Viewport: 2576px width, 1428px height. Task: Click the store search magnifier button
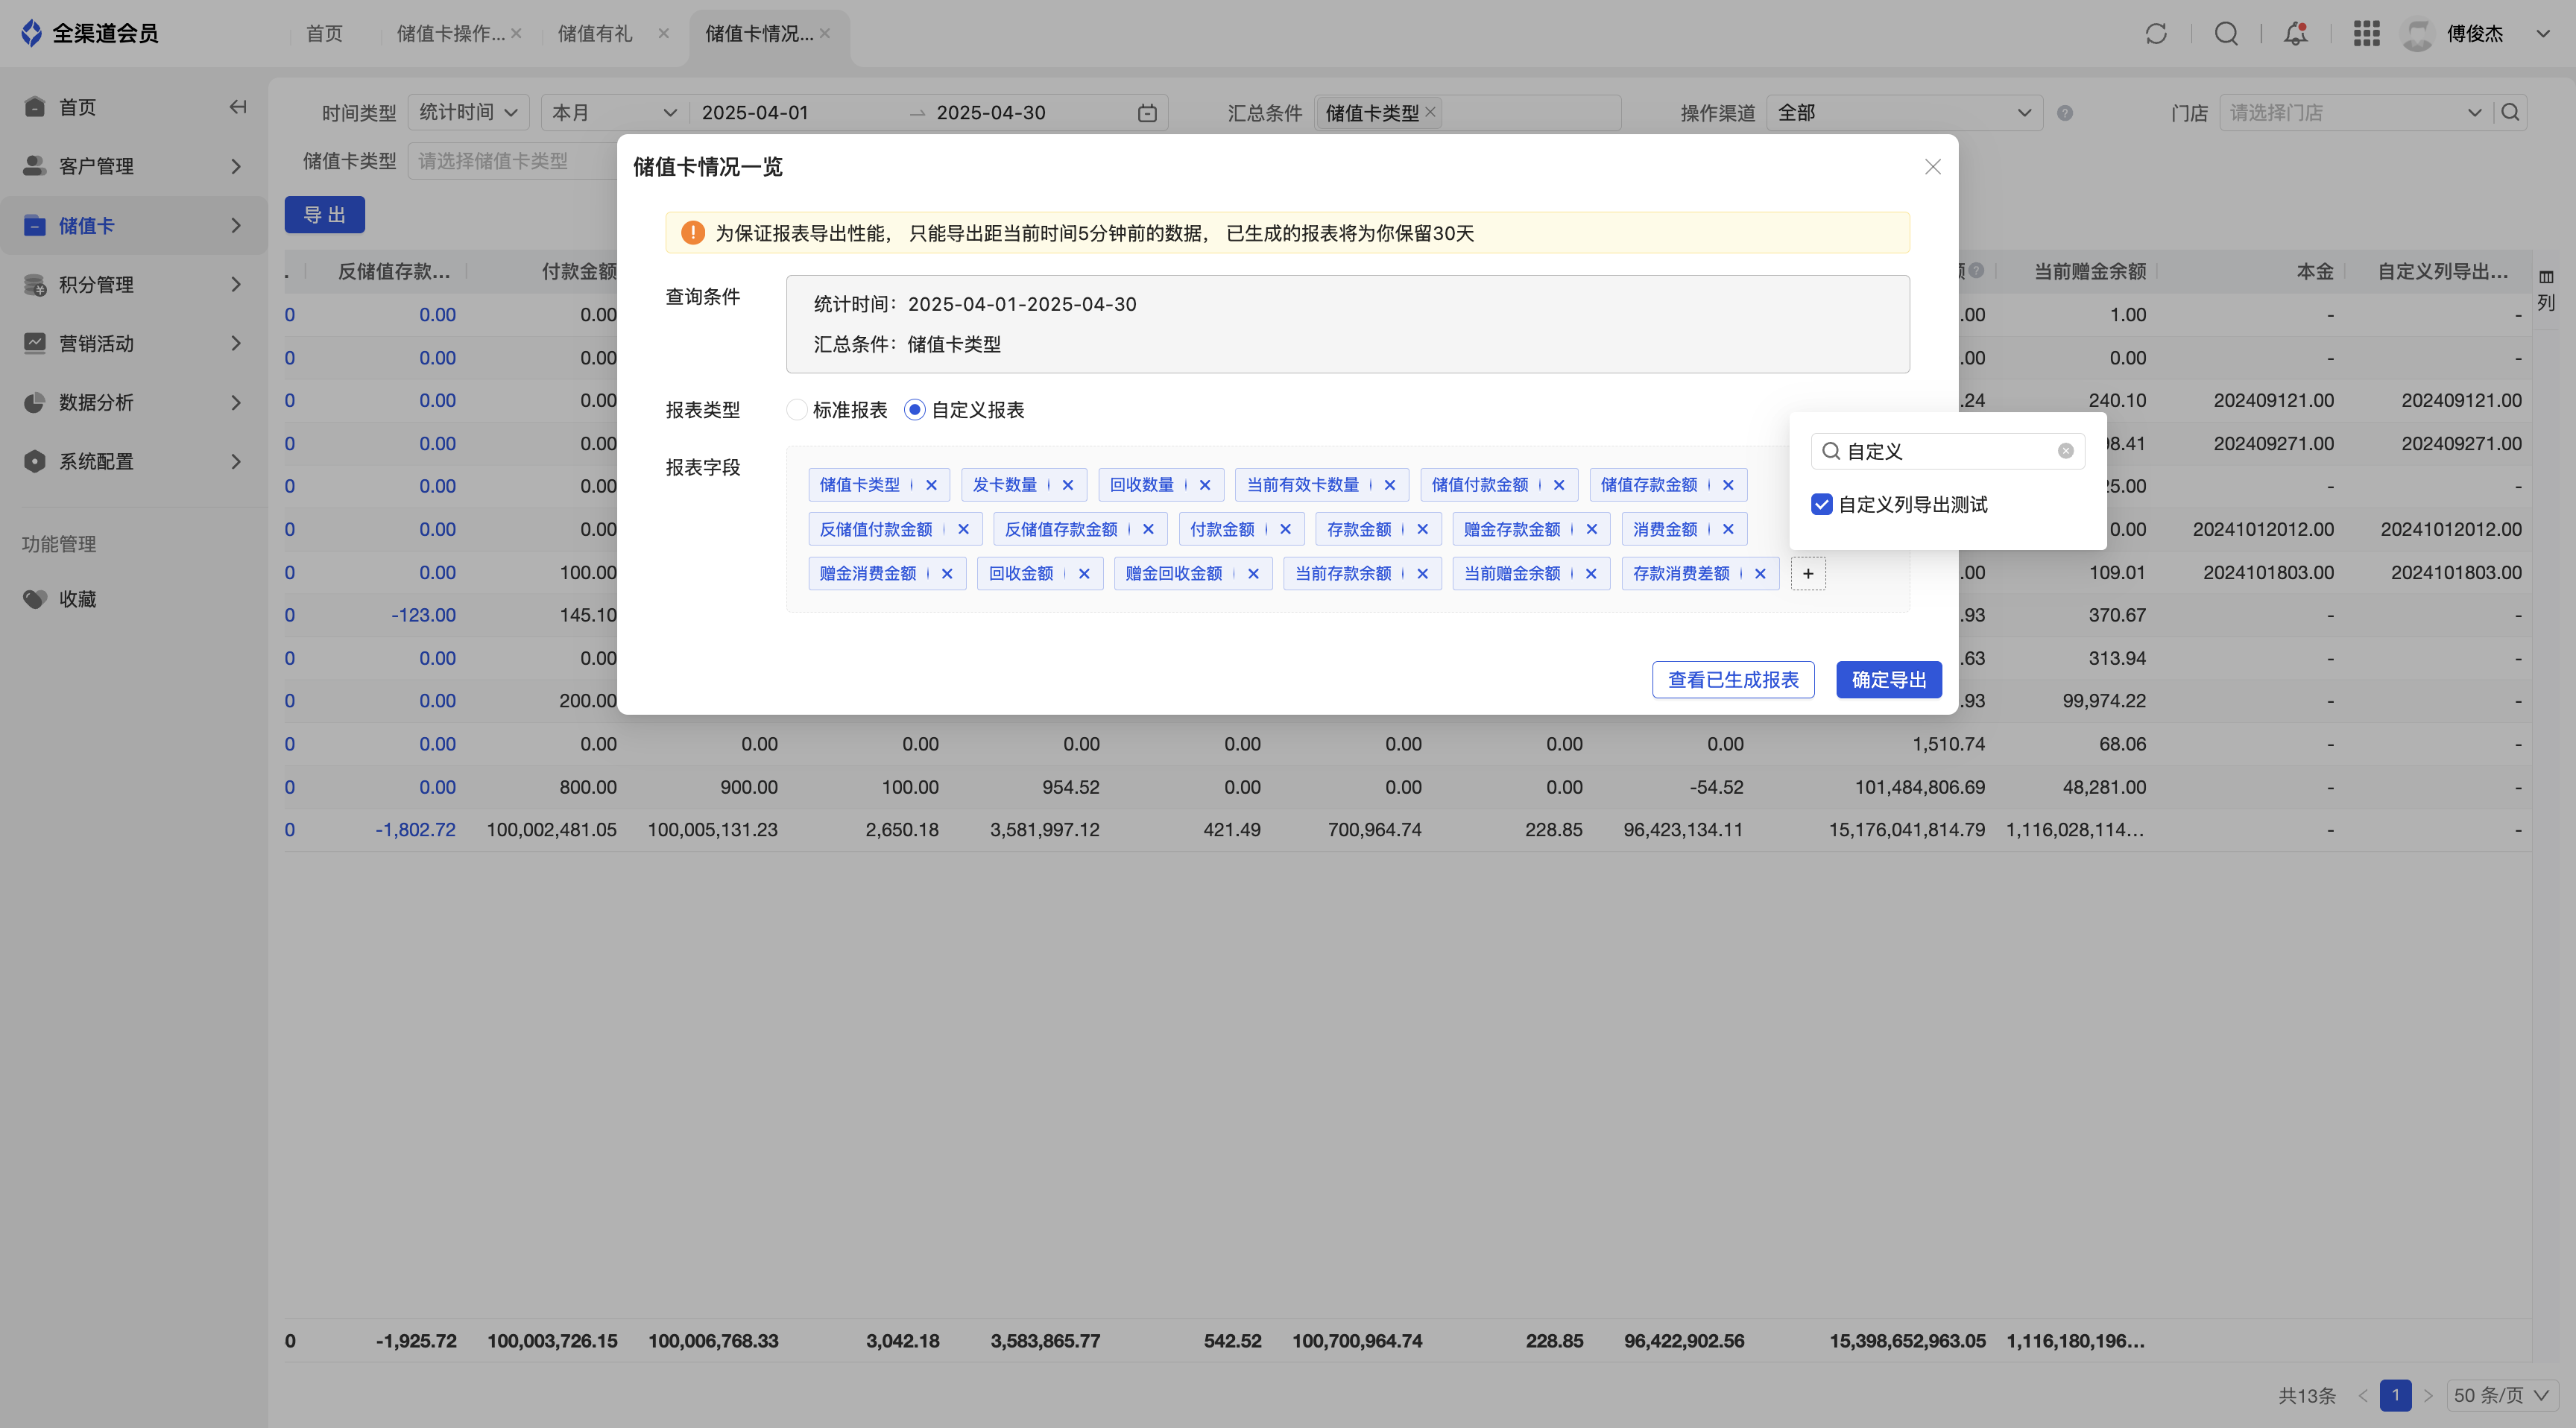[x=2510, y=113]
